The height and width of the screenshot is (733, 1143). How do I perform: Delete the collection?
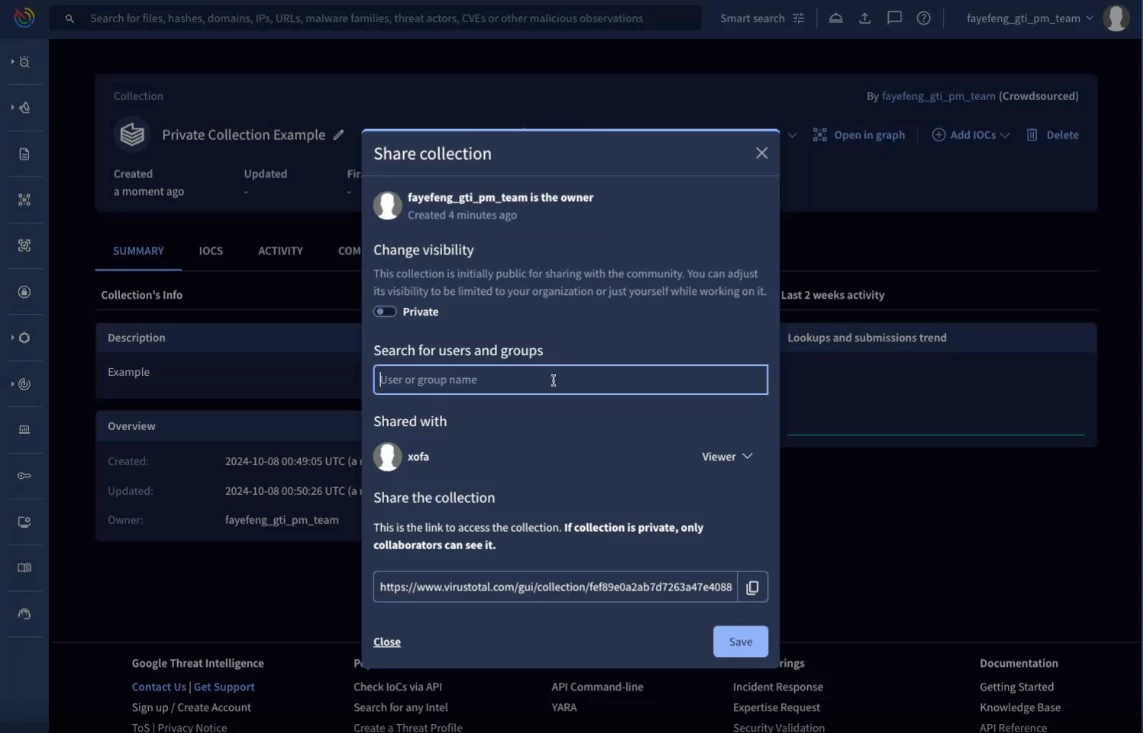coord(1052,135)
